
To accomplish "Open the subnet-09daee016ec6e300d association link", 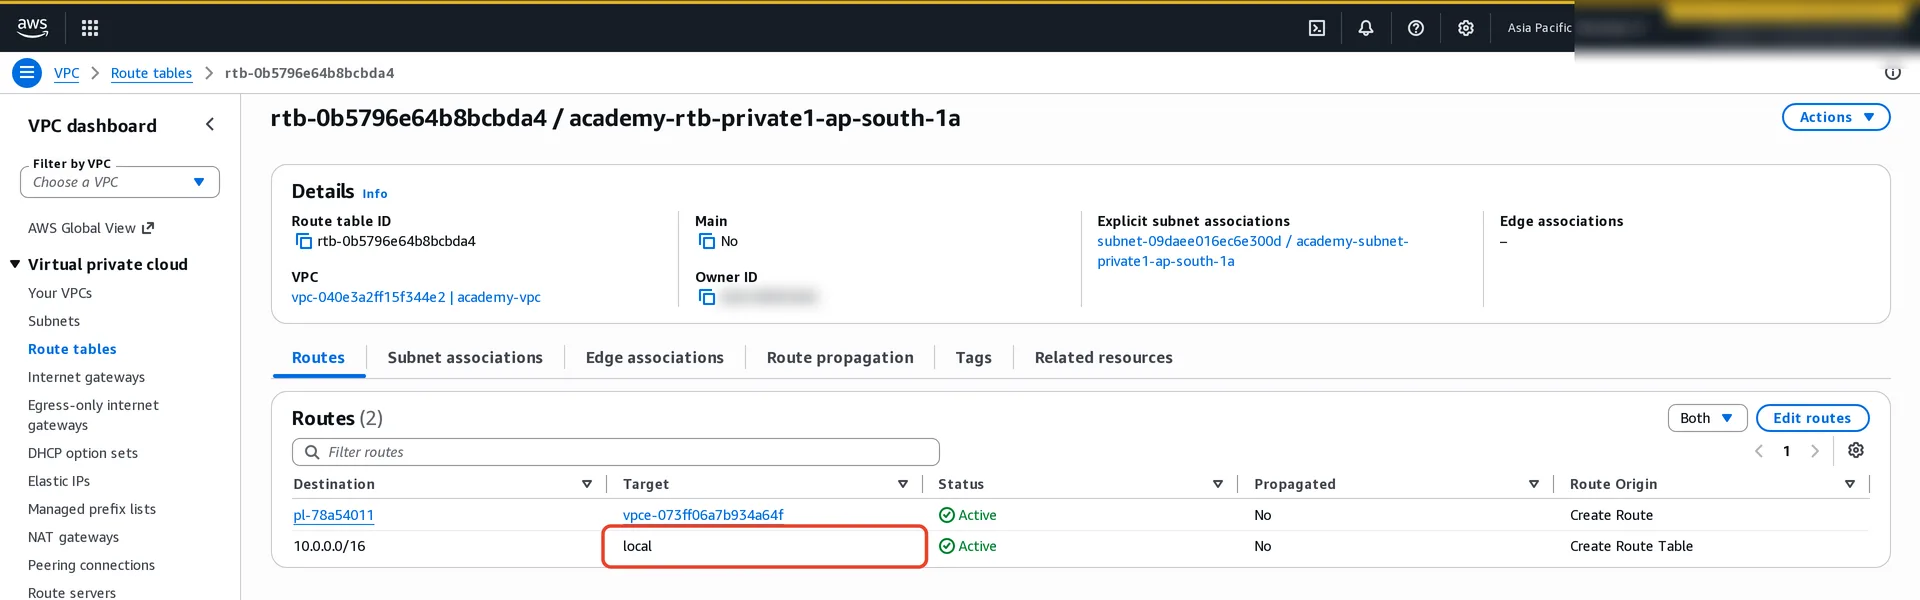I will pyautogui.click(x=1252, y=251).
